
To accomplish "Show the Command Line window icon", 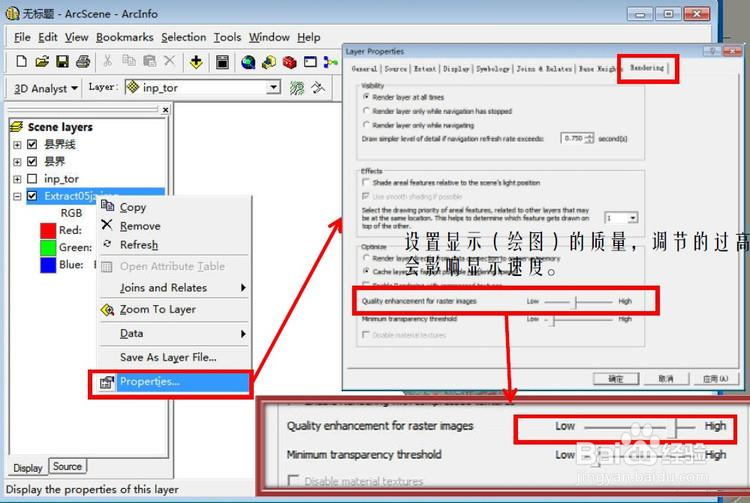I will pos(310,62).
